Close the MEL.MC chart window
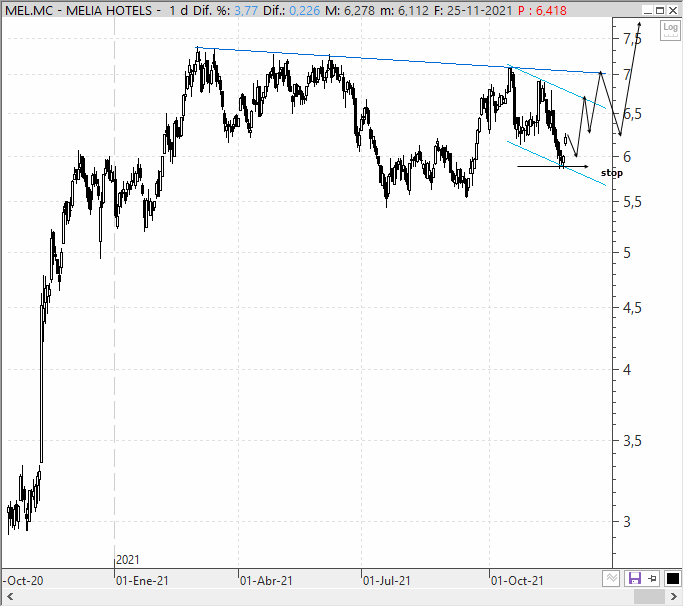The image size is (684, 607). coord(673,10)
